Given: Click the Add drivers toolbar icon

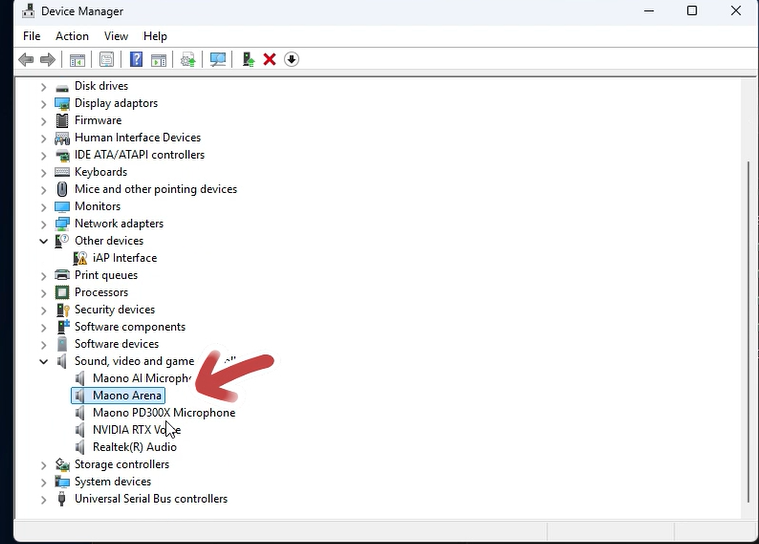Looking at the screenshot, I should (247, 60).
